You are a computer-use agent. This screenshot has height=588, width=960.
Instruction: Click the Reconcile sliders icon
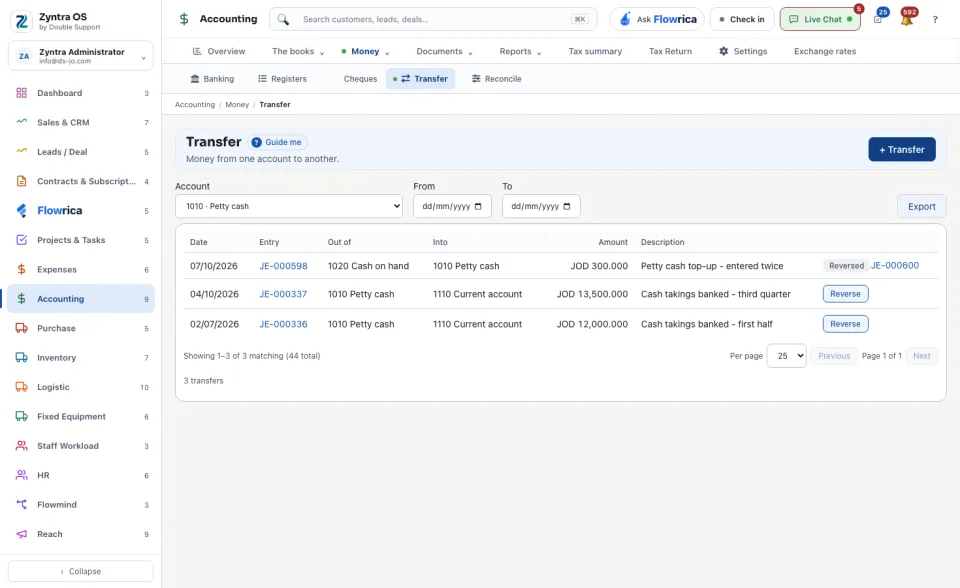[x=476, y=79]
